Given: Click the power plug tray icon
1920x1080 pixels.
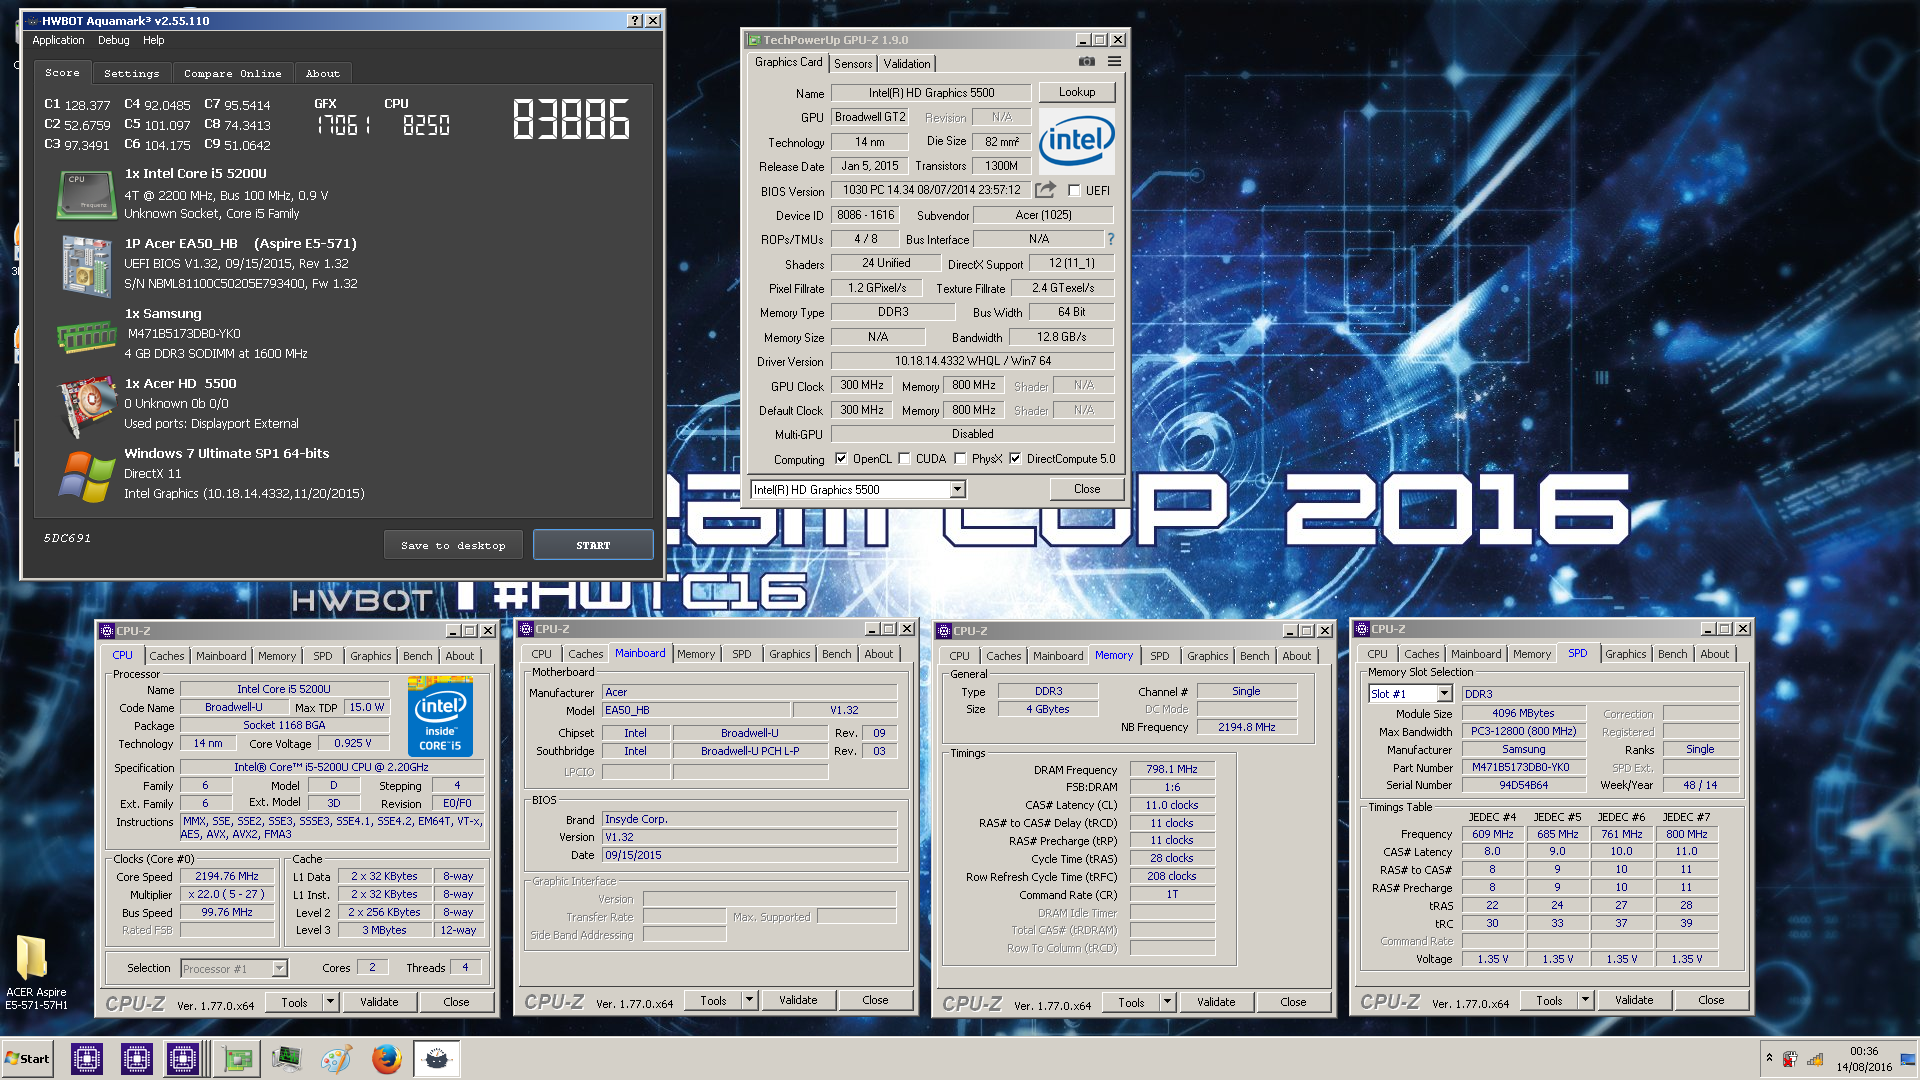Looking at the screenshot, I should 1790,1059.
